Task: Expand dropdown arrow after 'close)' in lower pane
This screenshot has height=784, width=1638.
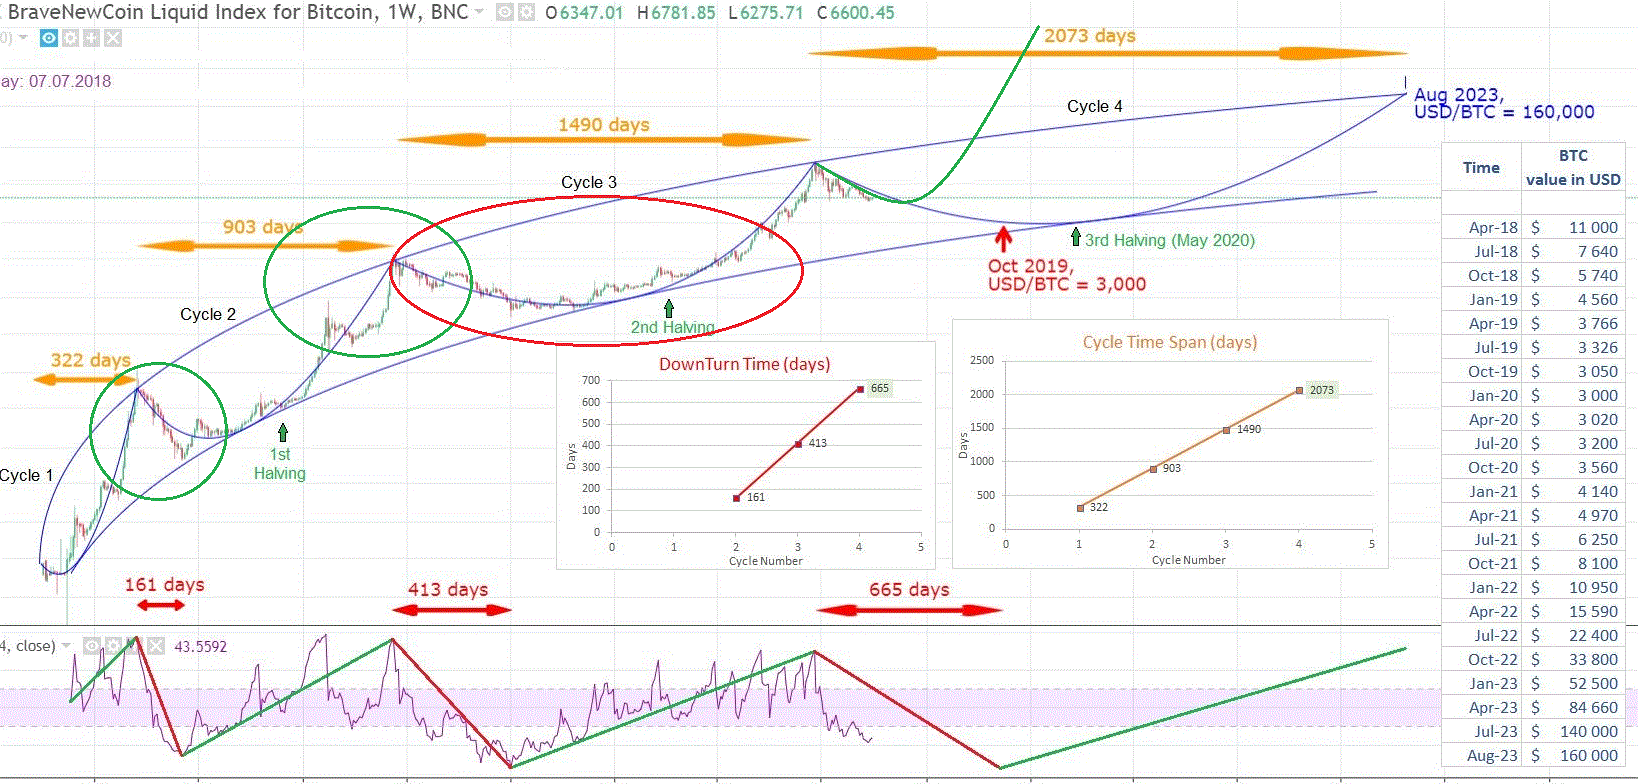Action: (66, 646)
